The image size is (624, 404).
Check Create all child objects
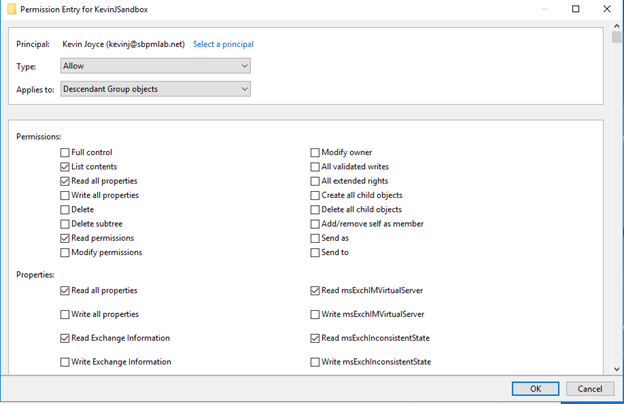point(315,195)
